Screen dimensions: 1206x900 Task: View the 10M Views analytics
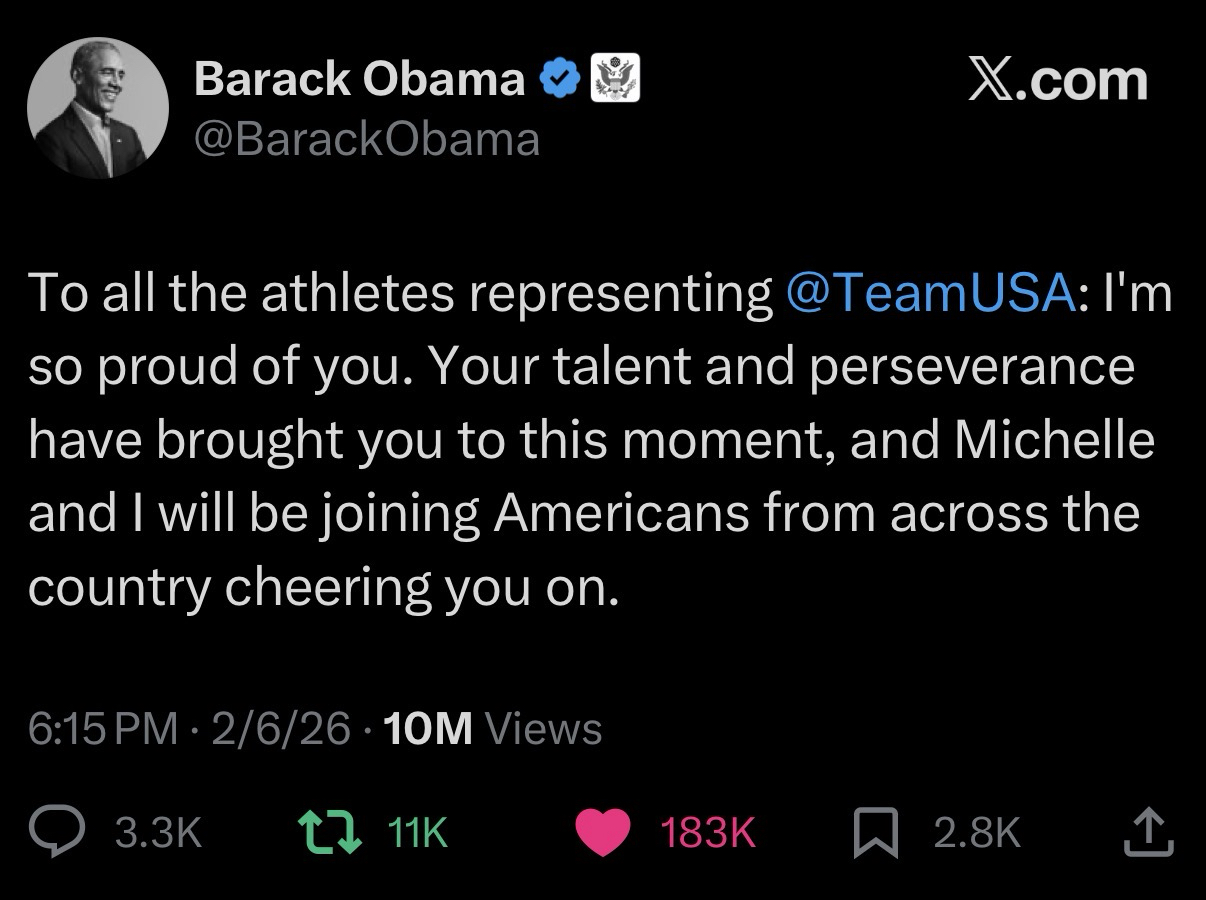pyautogui.click(x=492, y=729)
